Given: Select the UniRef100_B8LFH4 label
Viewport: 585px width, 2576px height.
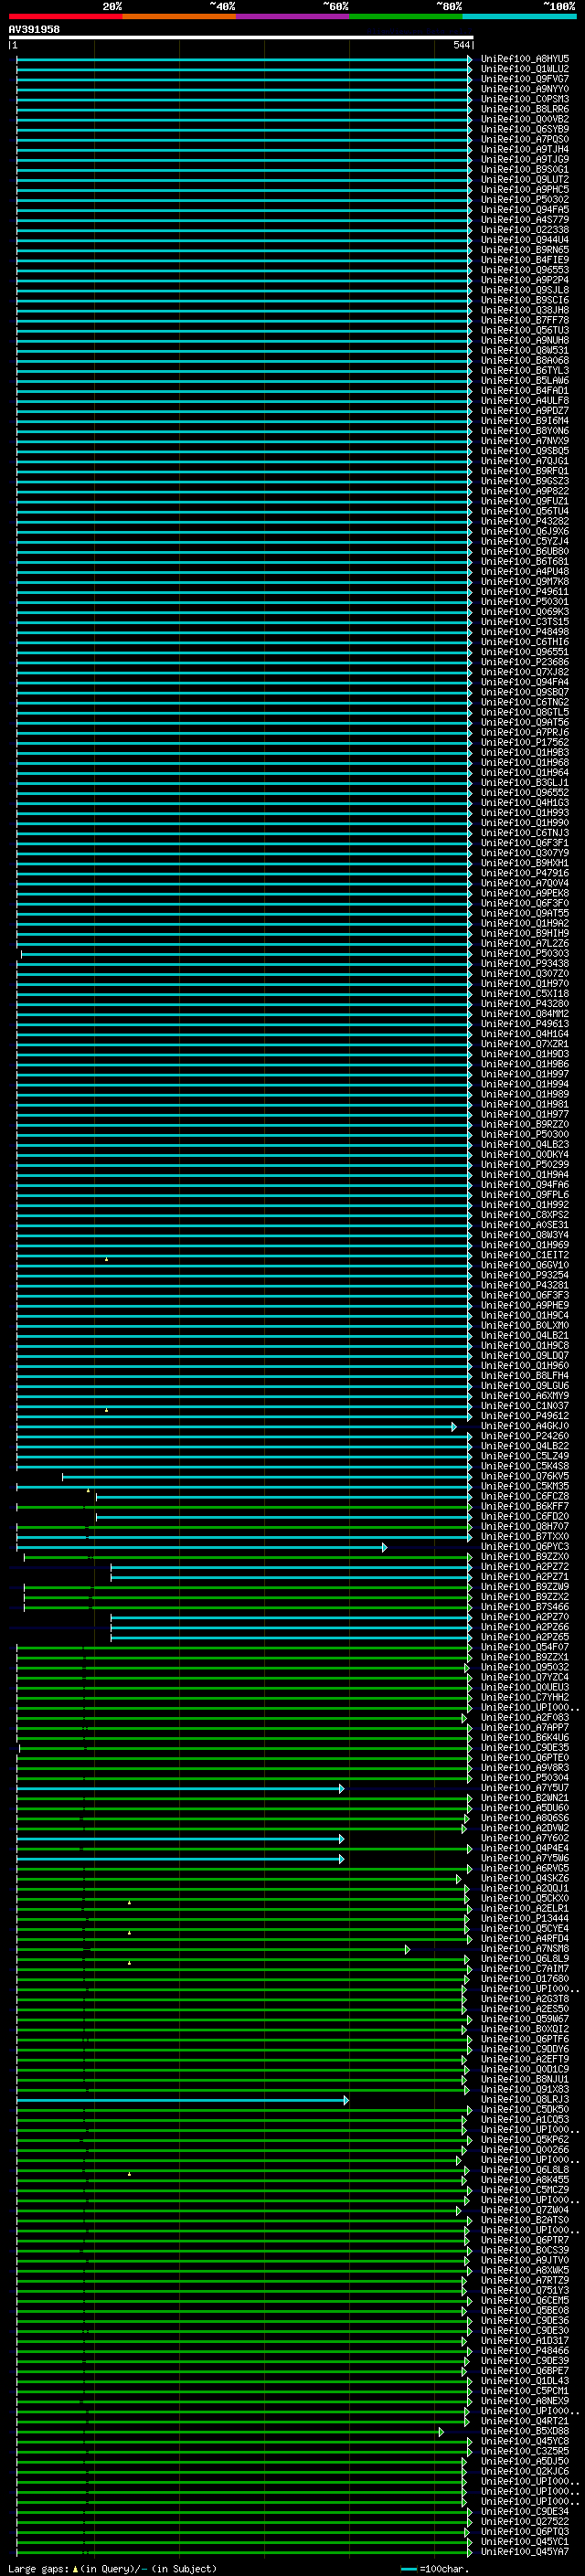Looking at the screenshot, I should (524, 1376).
